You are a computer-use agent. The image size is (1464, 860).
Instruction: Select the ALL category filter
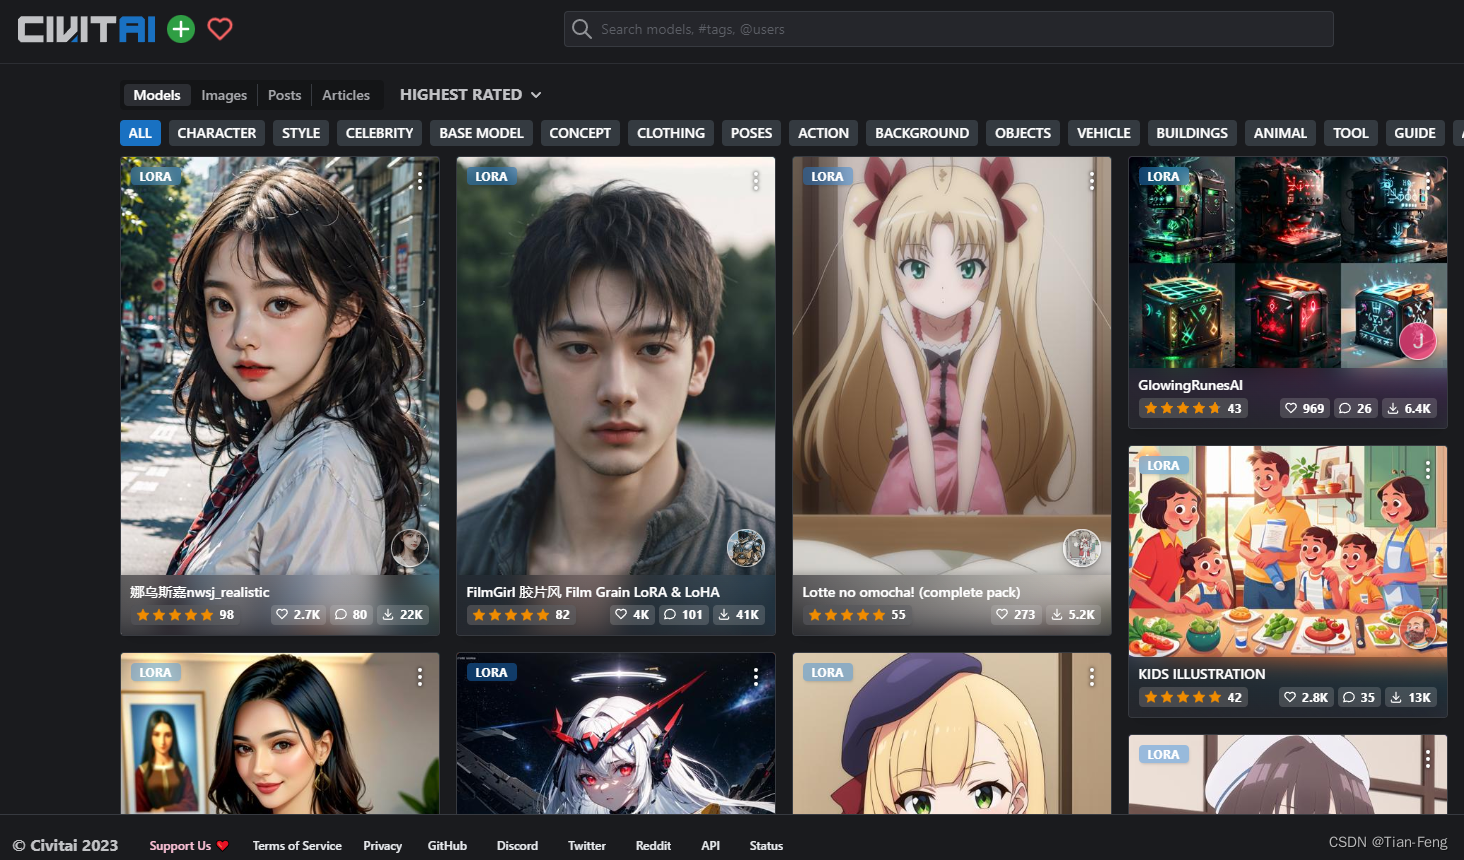pyautogui.click(x=140, y=133)
